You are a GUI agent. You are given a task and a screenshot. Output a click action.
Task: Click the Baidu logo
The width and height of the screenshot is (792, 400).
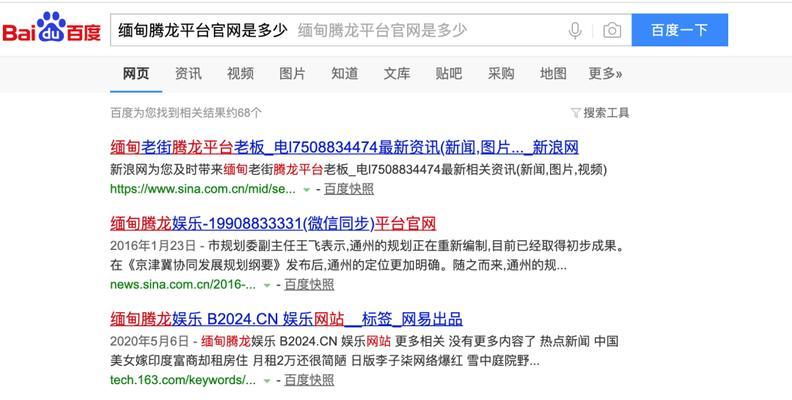pyautogui.click(x=52, y=27)
